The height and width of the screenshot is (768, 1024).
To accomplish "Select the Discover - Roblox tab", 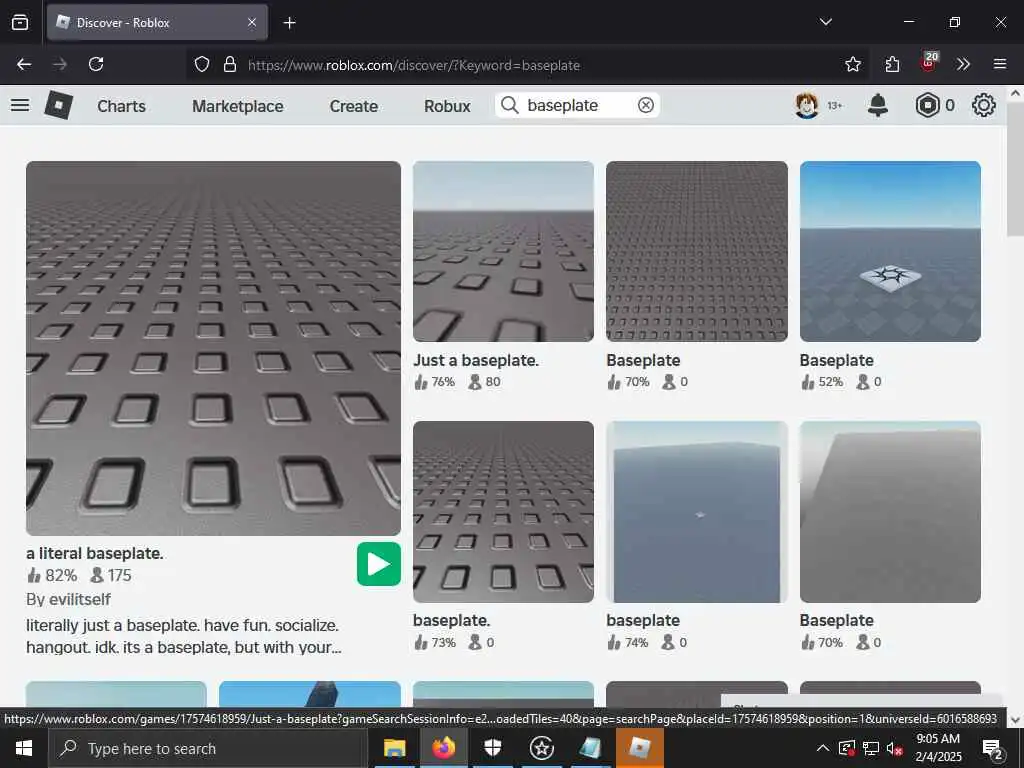I will [157, 22].
